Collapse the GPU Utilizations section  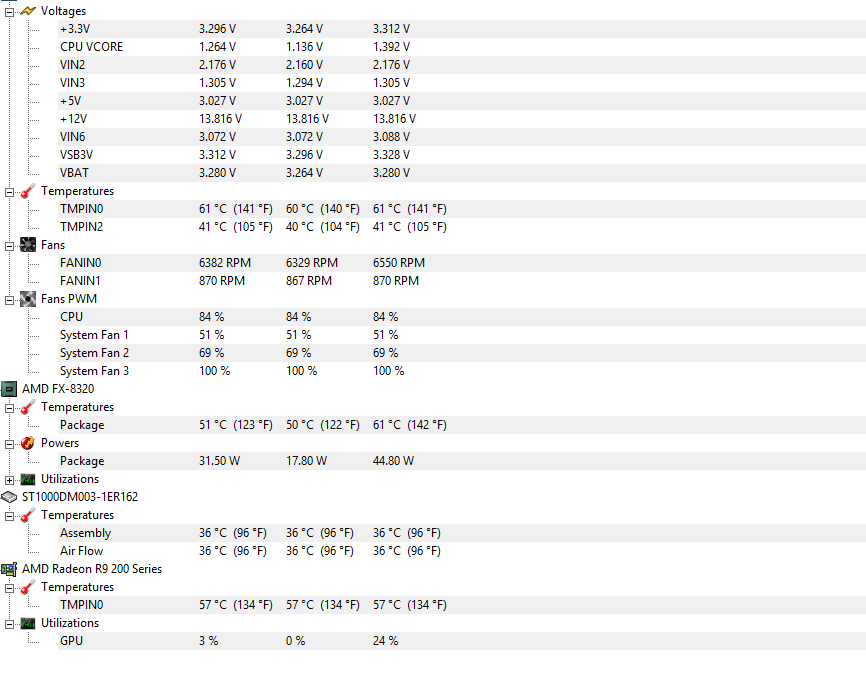pos(8,622)
